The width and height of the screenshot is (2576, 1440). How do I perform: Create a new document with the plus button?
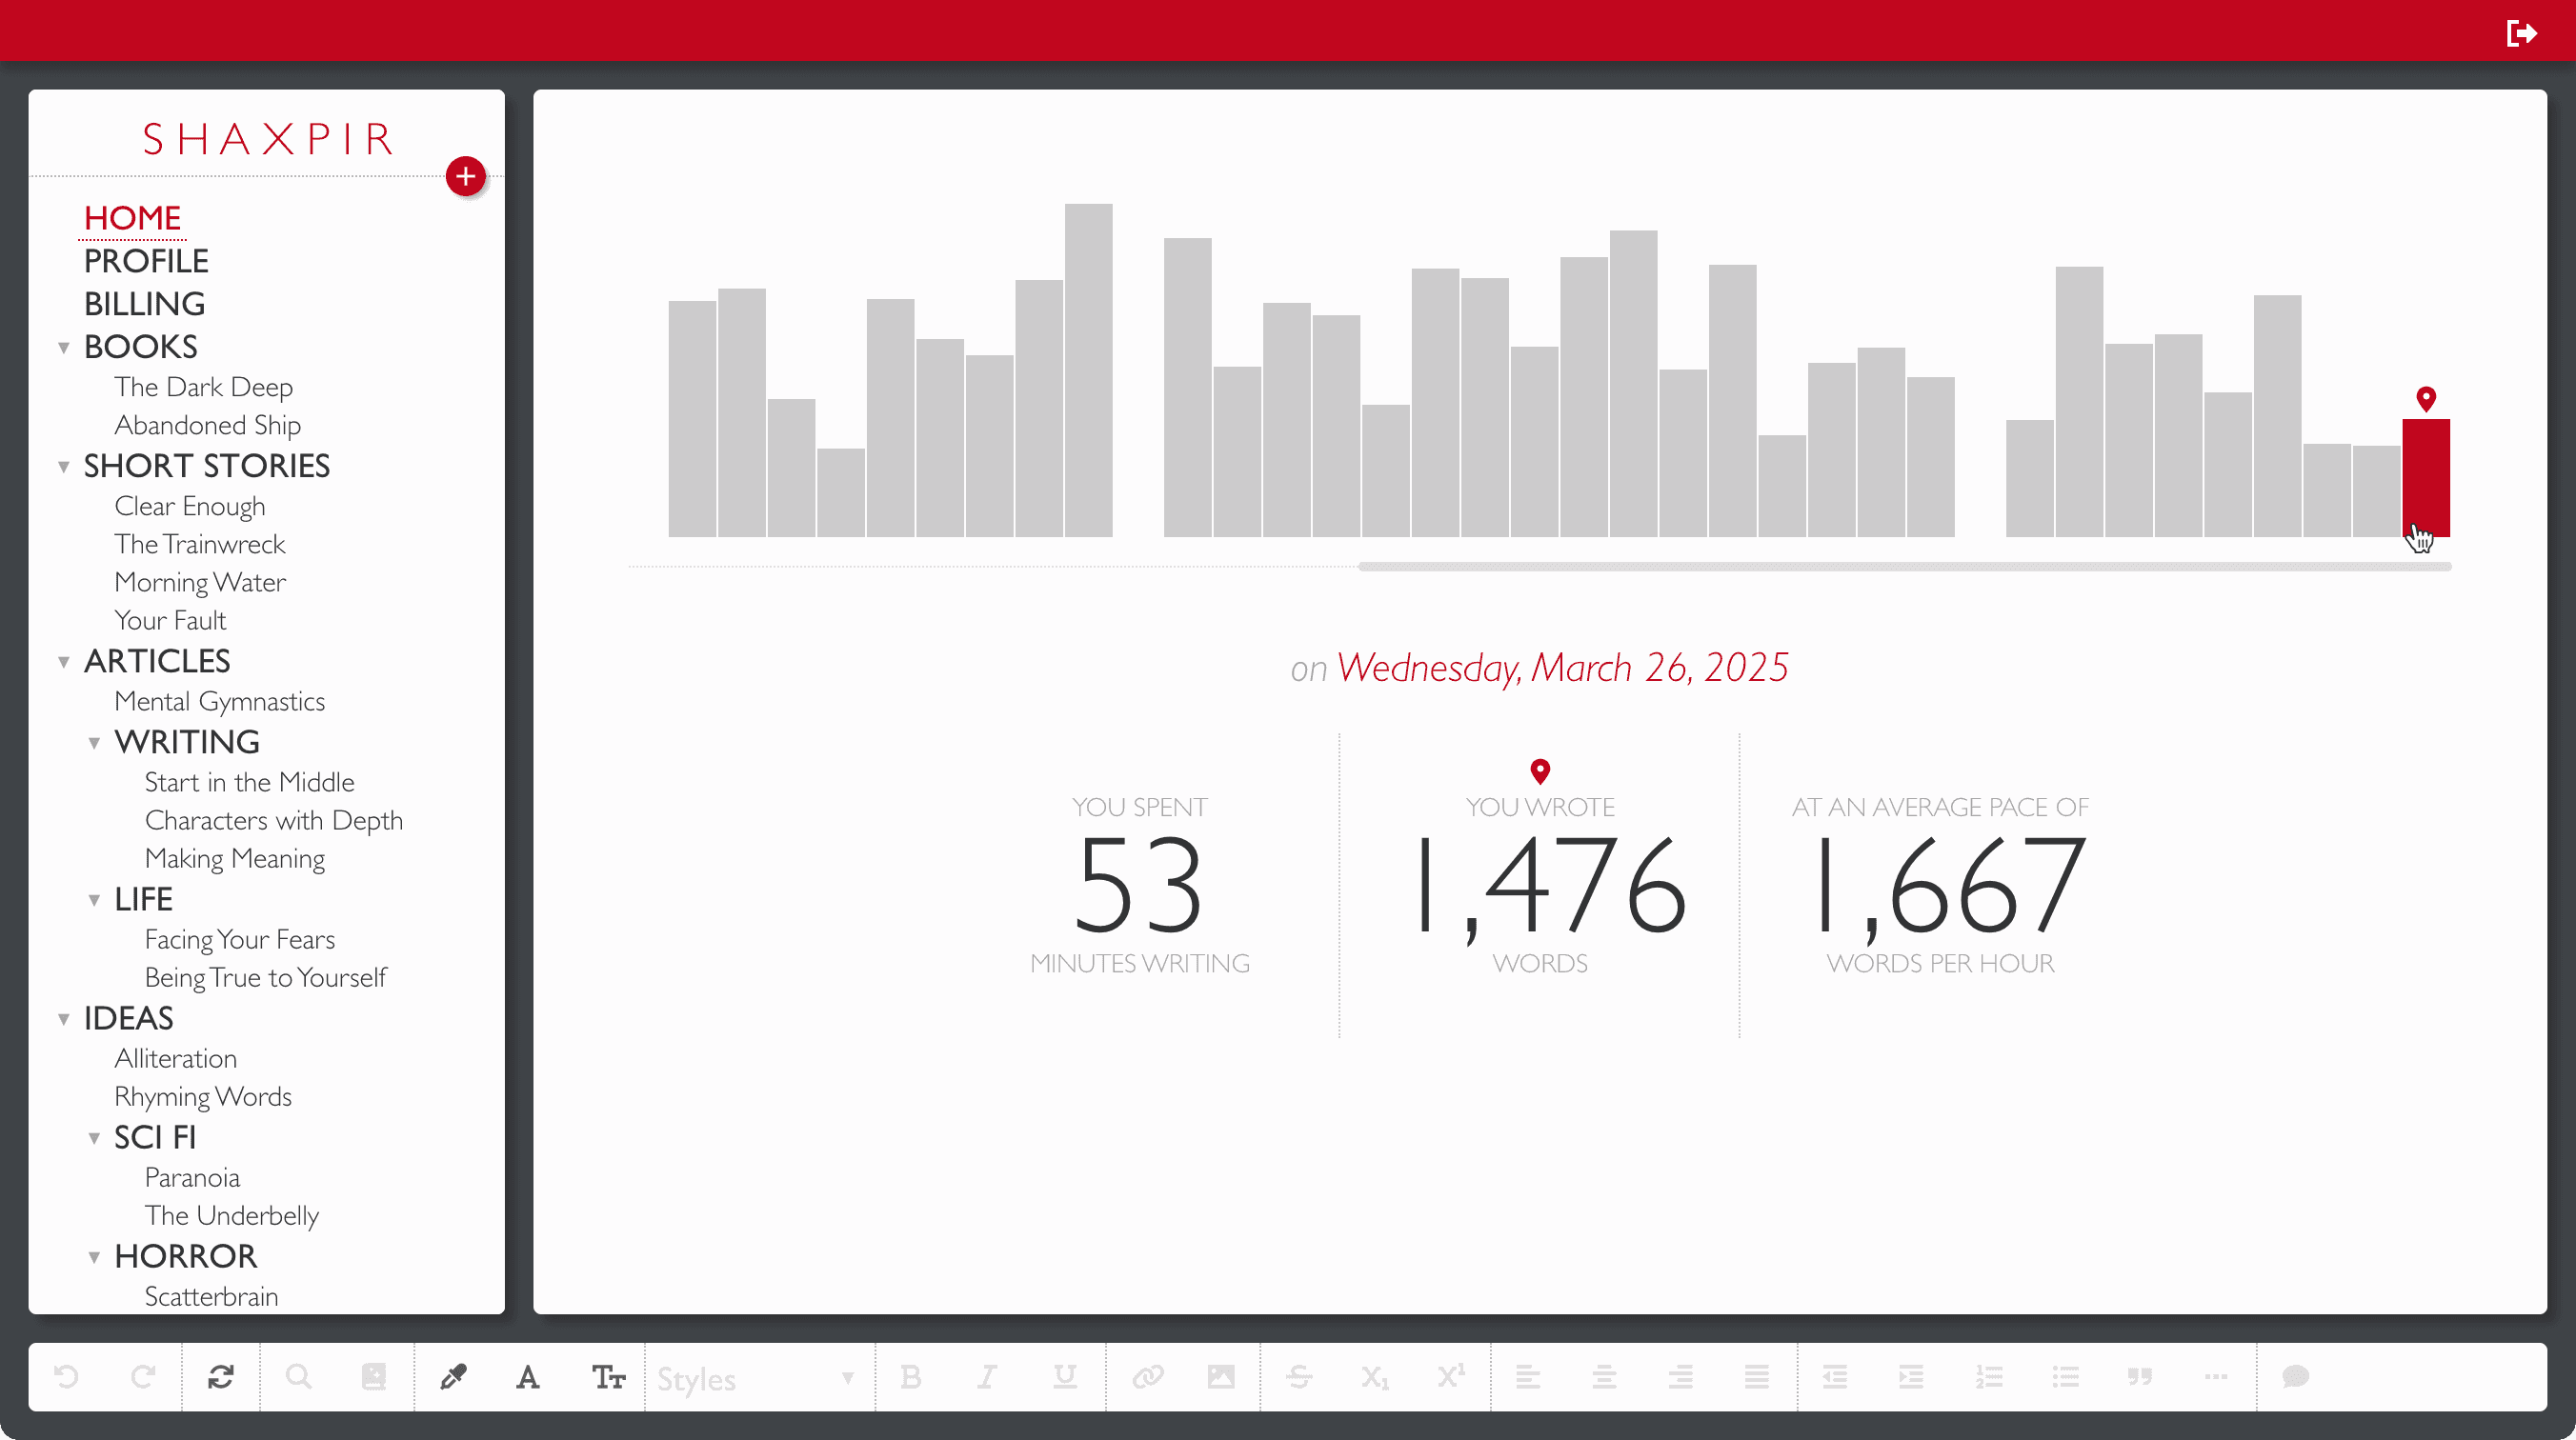tap(465, 177)
